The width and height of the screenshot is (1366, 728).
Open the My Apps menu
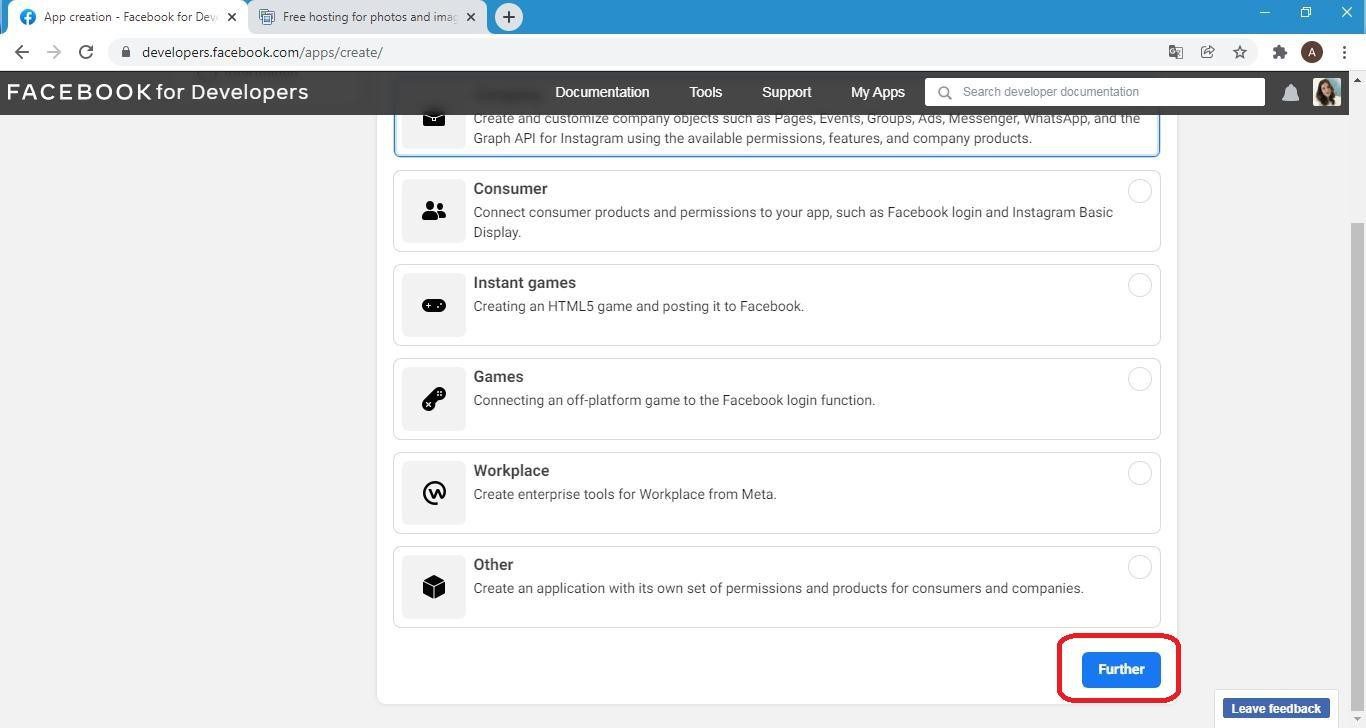pyautogui.click(x=878, y=92)
